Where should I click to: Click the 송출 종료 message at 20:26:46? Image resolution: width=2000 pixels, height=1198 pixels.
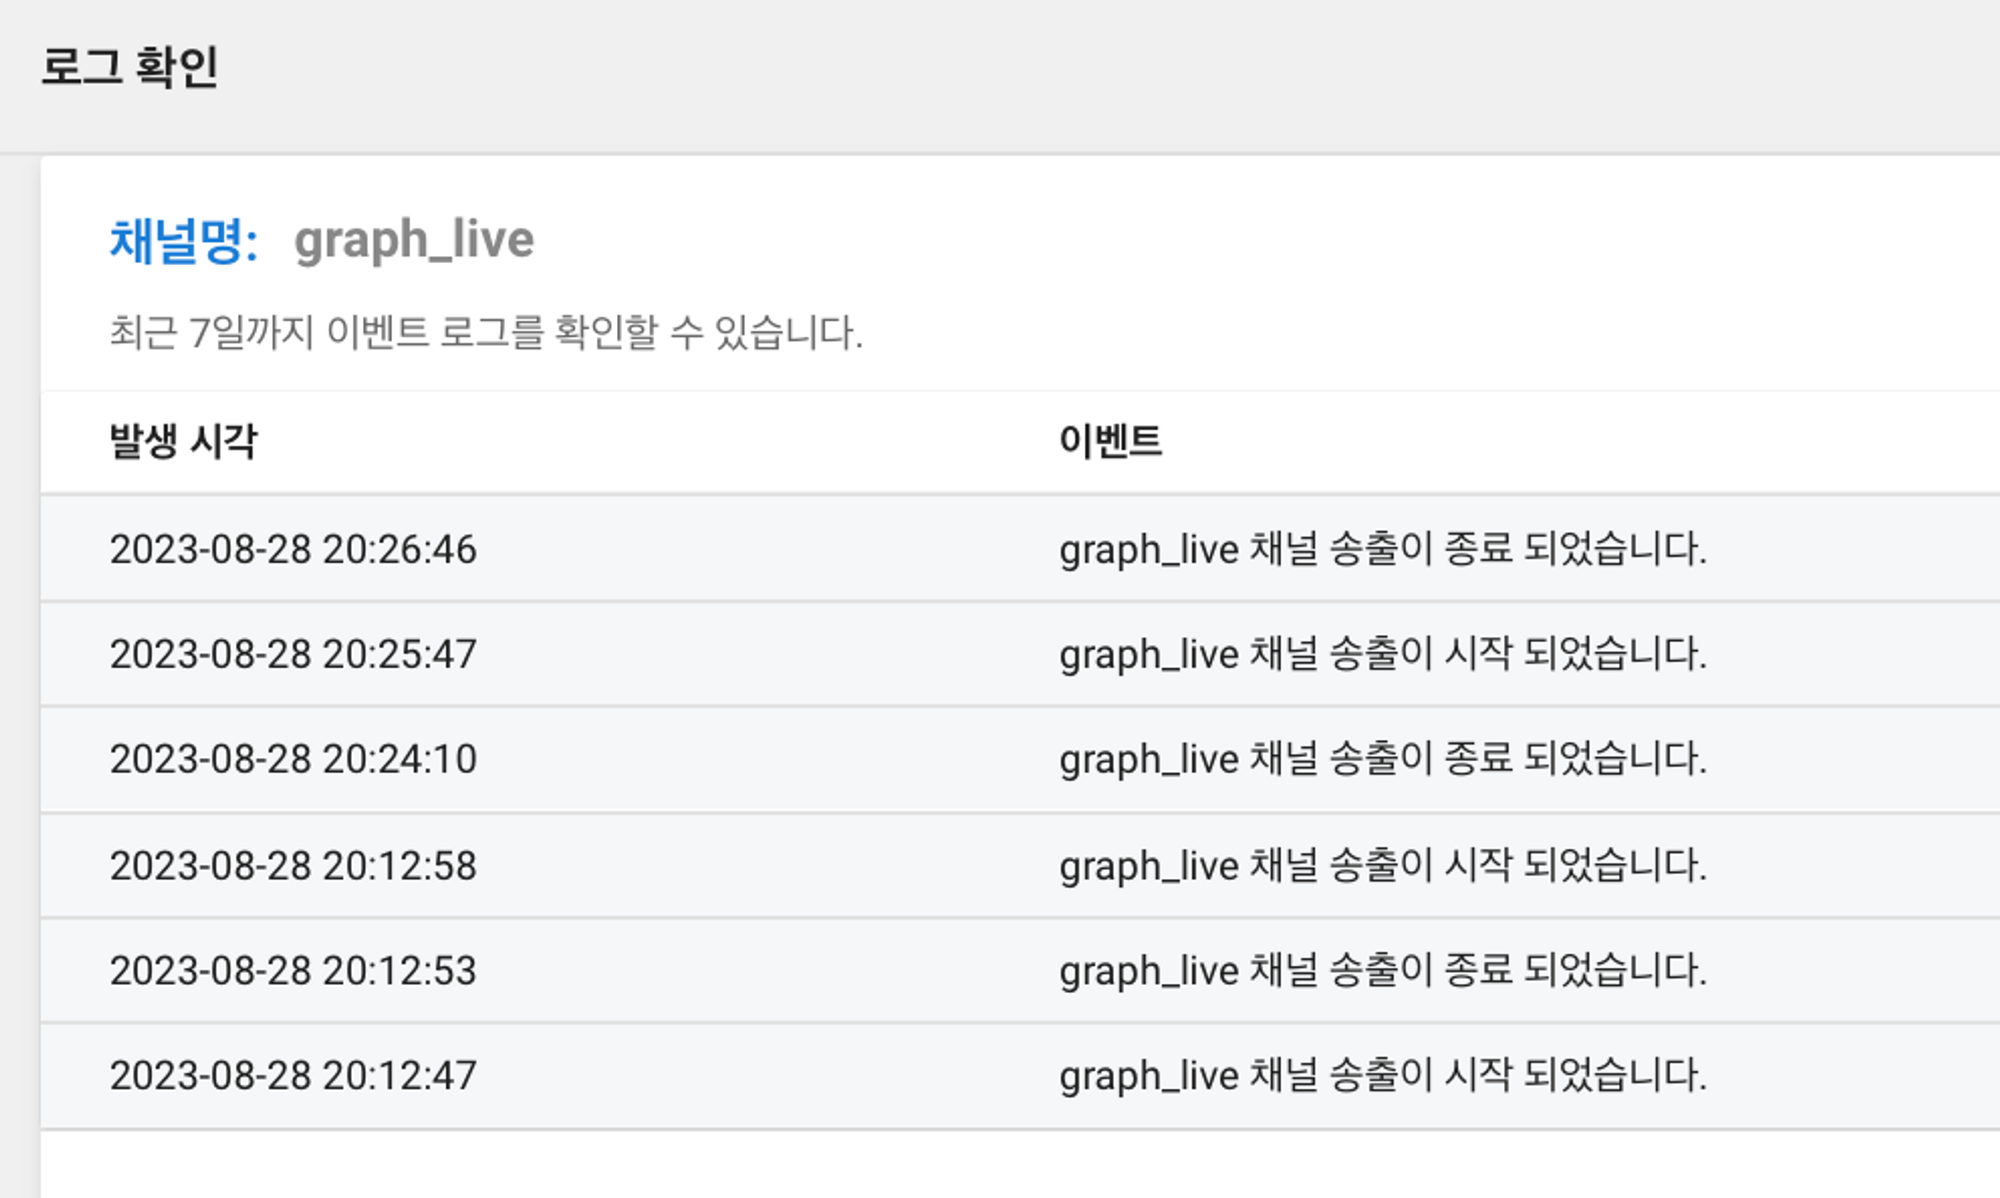(x=1382, y=550)
